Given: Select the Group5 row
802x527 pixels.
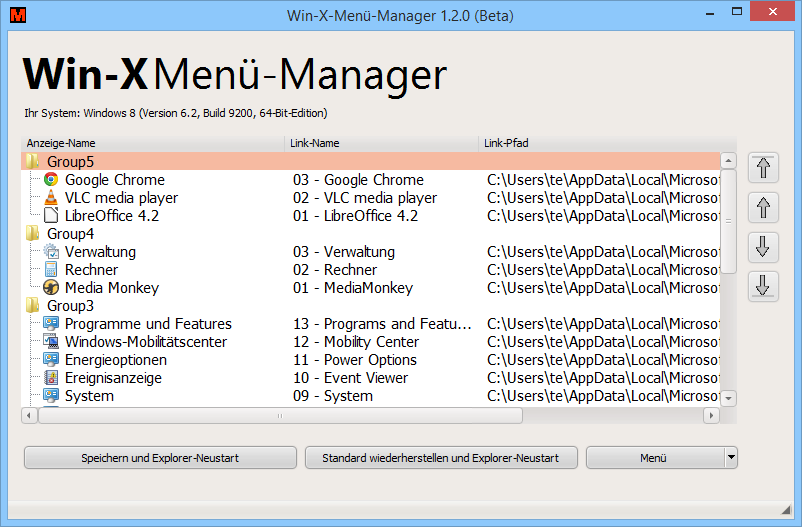Looking at the screenshot, I should pyautogui.click(x=370, y=162).
